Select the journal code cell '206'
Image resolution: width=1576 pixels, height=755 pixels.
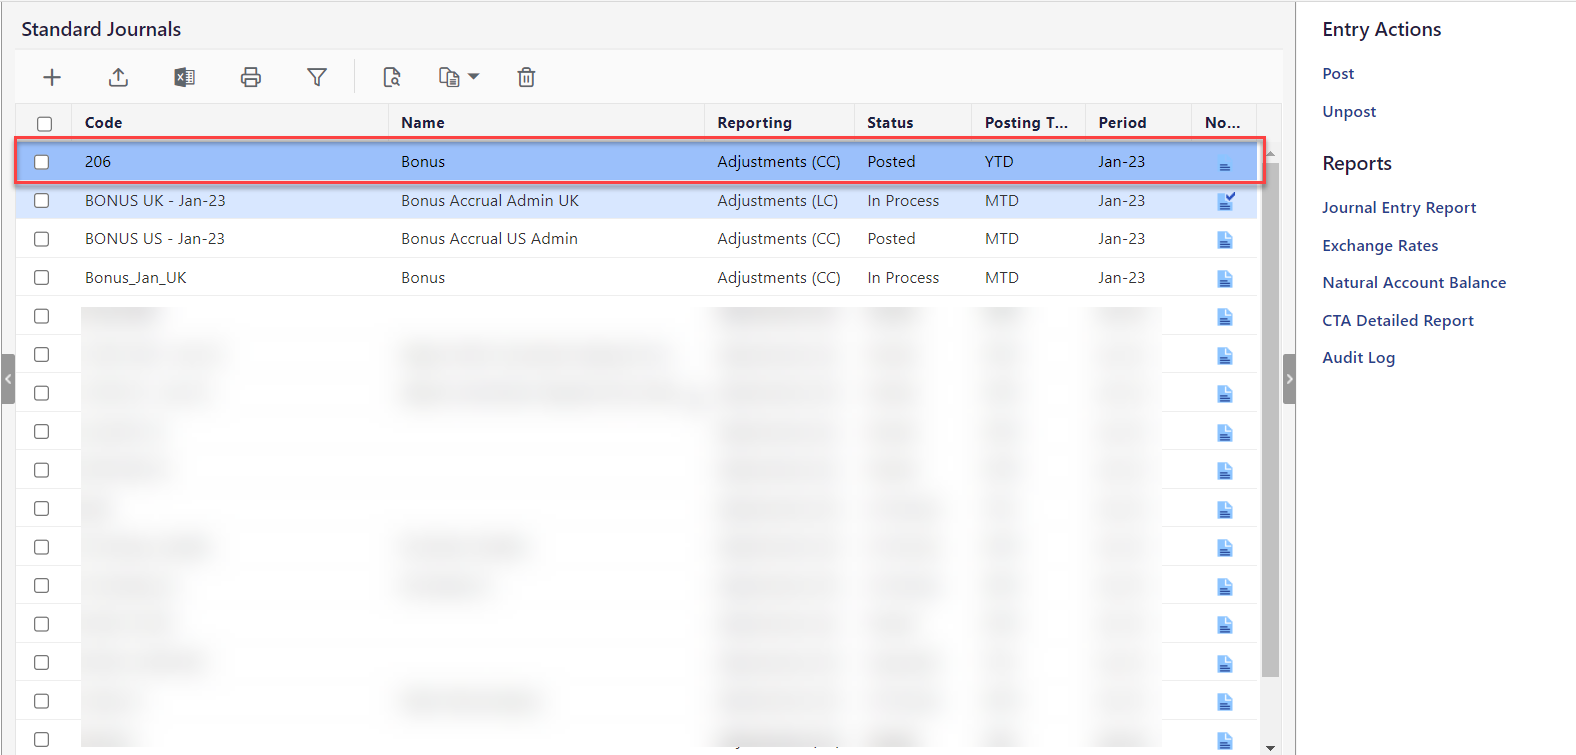click(x=98, y=161)
